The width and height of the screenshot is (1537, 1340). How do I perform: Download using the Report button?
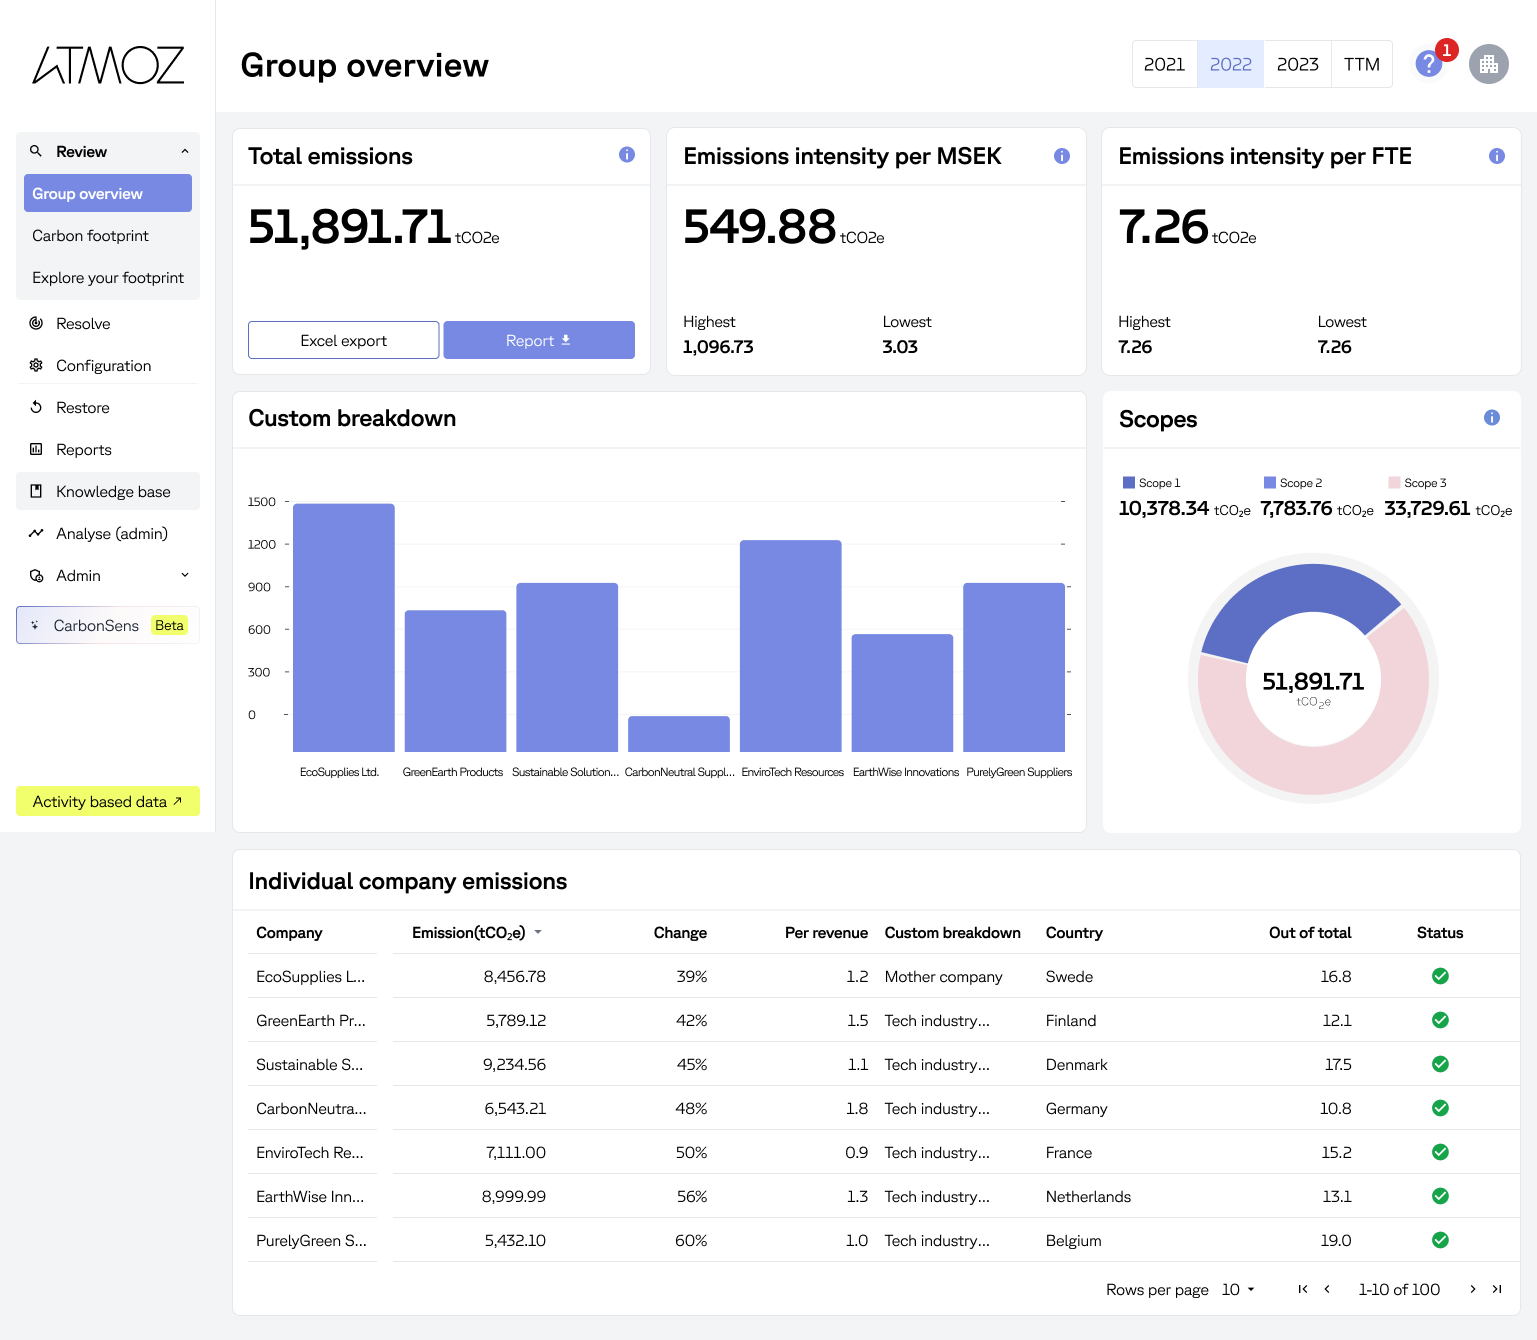click(538, 341)
